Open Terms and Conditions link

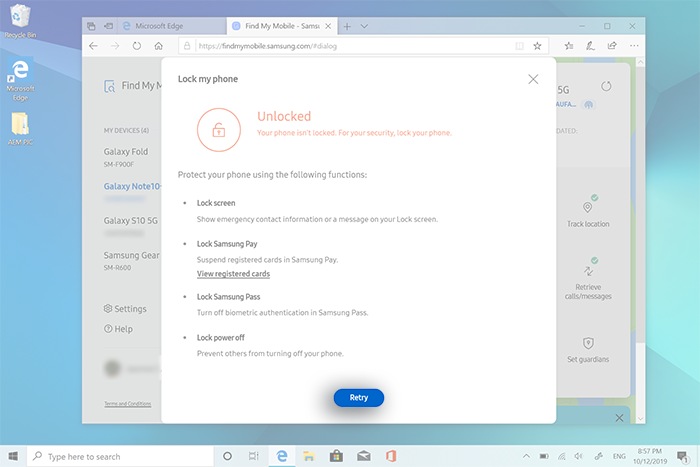(128, 404)
